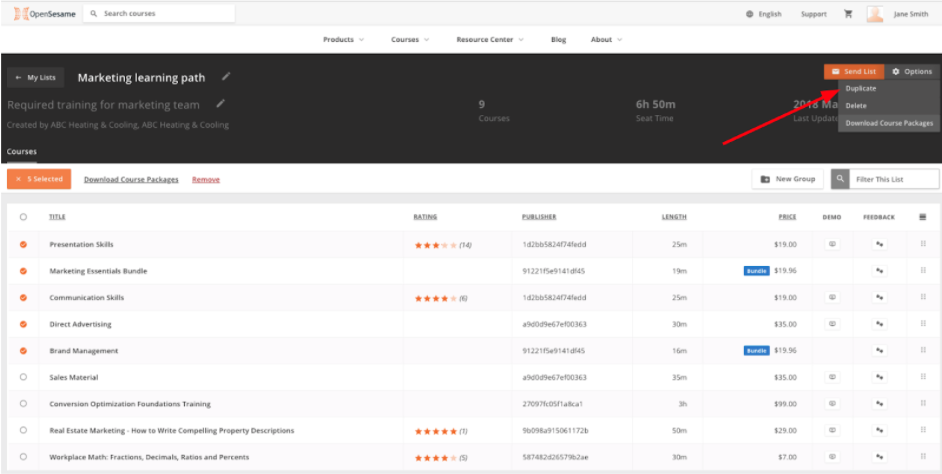Click the Remove link
Screen dimensions: 942x474
coord(206,180)
